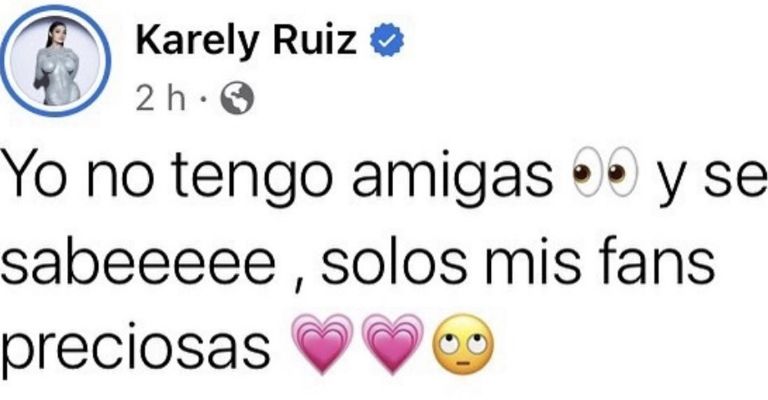768x400 pixels.
Task: Click the word "sabeeeeee" in the post
Action: 138,264
